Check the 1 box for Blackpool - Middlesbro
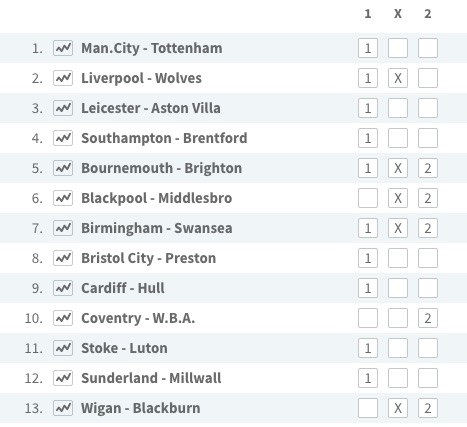 (368, 198)
